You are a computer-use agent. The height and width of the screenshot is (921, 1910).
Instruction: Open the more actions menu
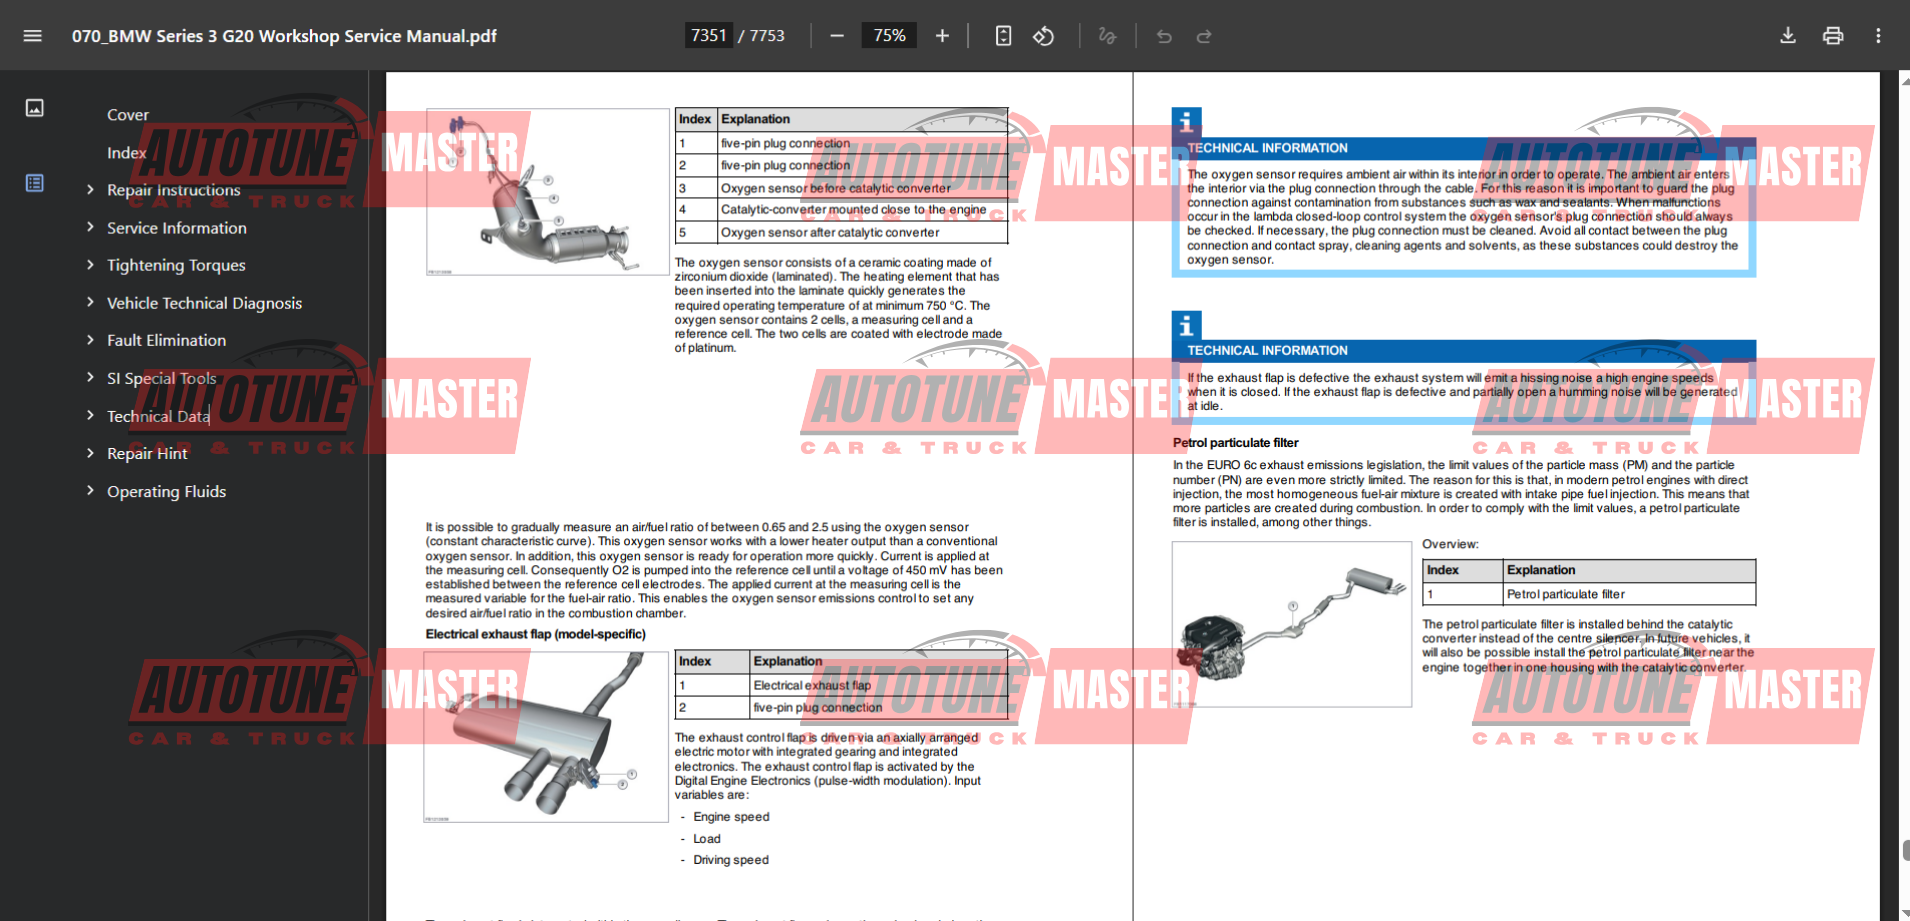[1878, 36]
